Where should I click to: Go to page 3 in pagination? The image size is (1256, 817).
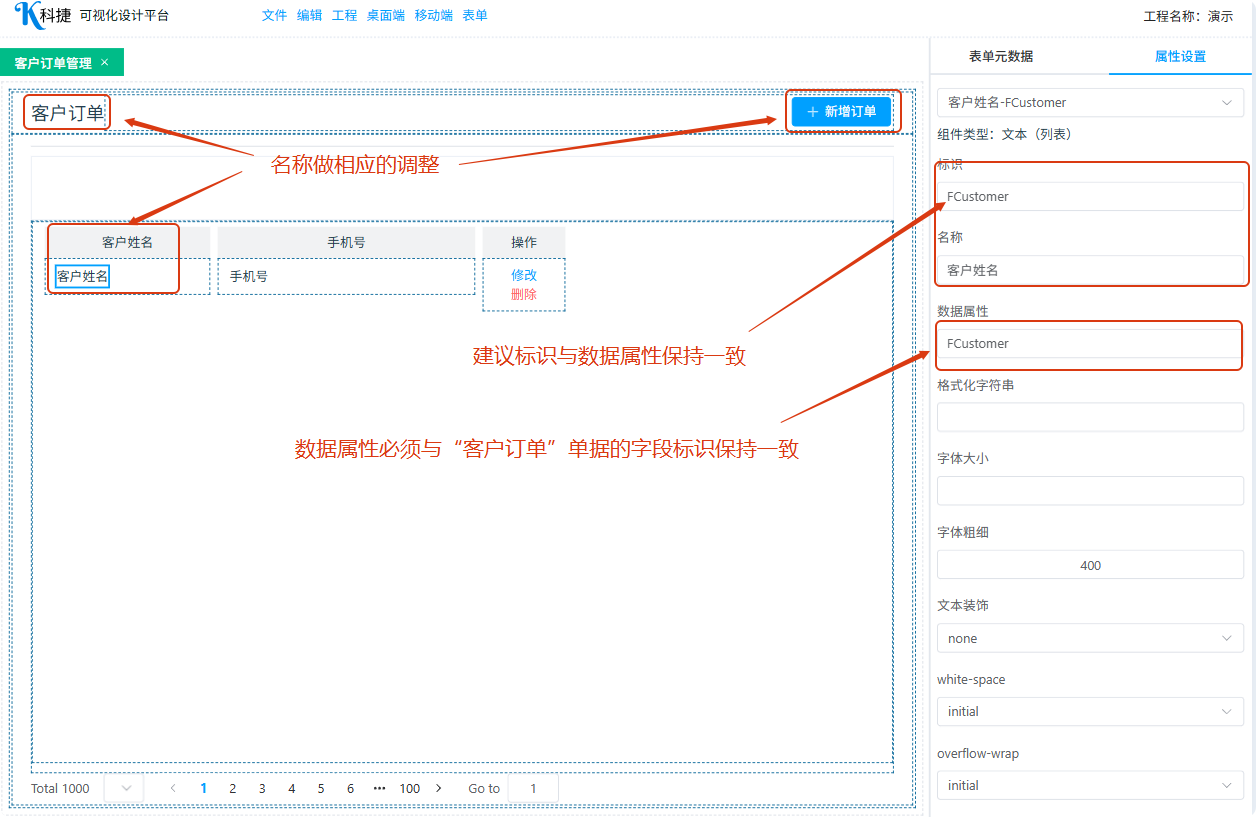(x=262, y=788)
